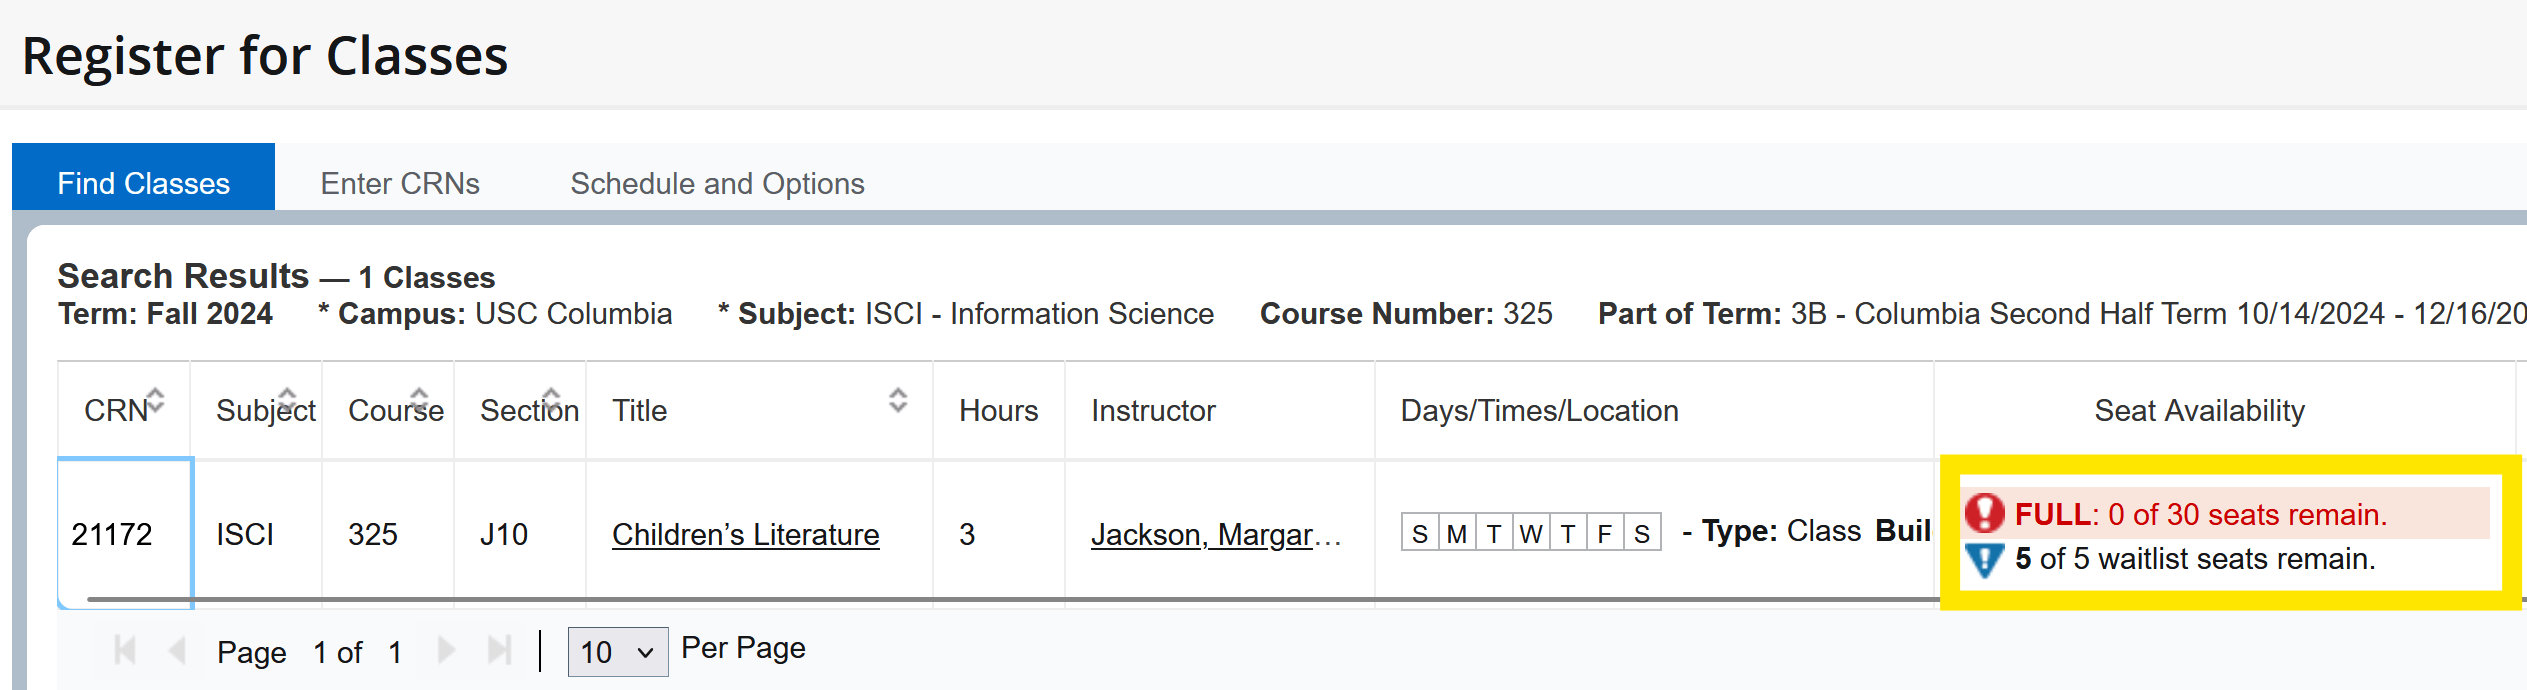Click the Section column sort chevron
This screenshot has width=2527, height=690.
coord(549,399)
